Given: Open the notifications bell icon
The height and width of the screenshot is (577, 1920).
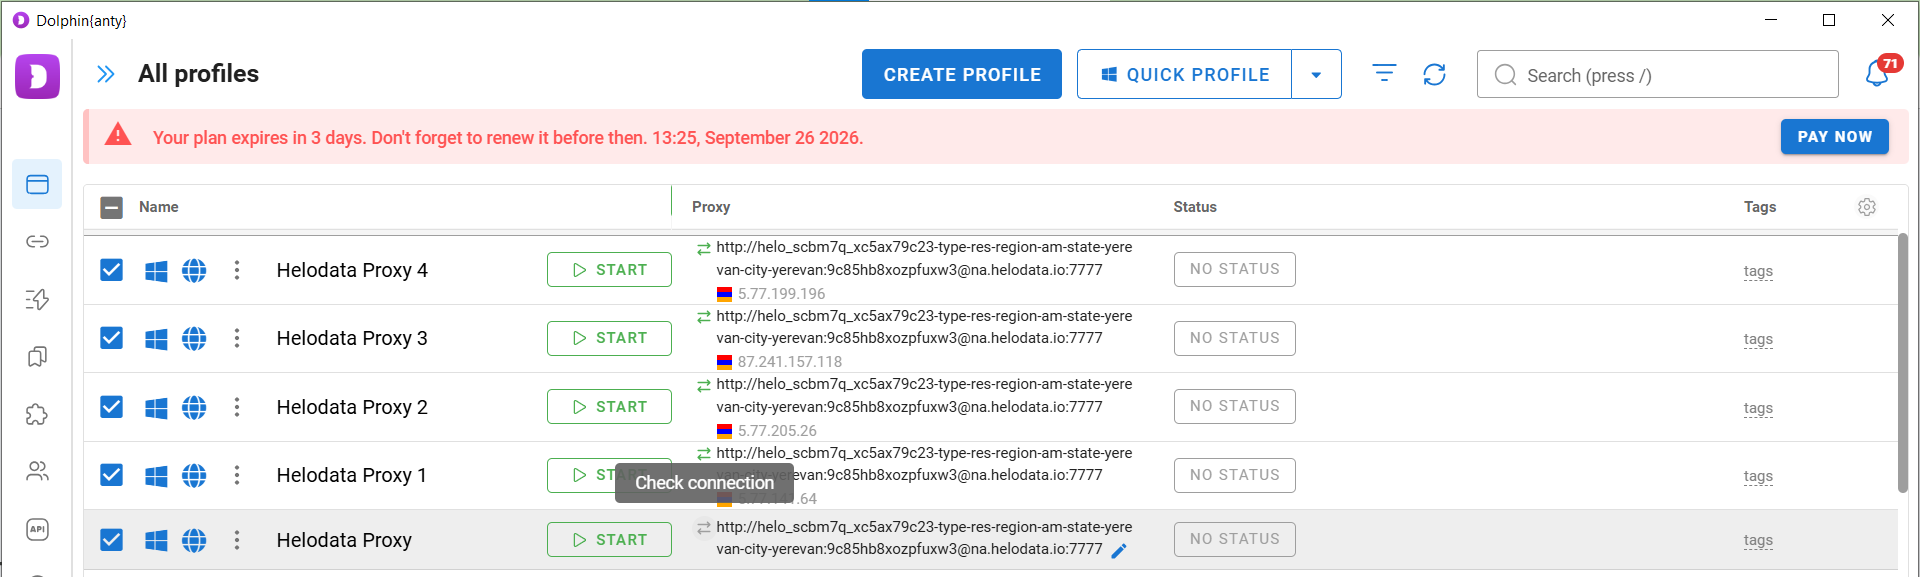Looking at the screenshot, I should pos(1877,74).
